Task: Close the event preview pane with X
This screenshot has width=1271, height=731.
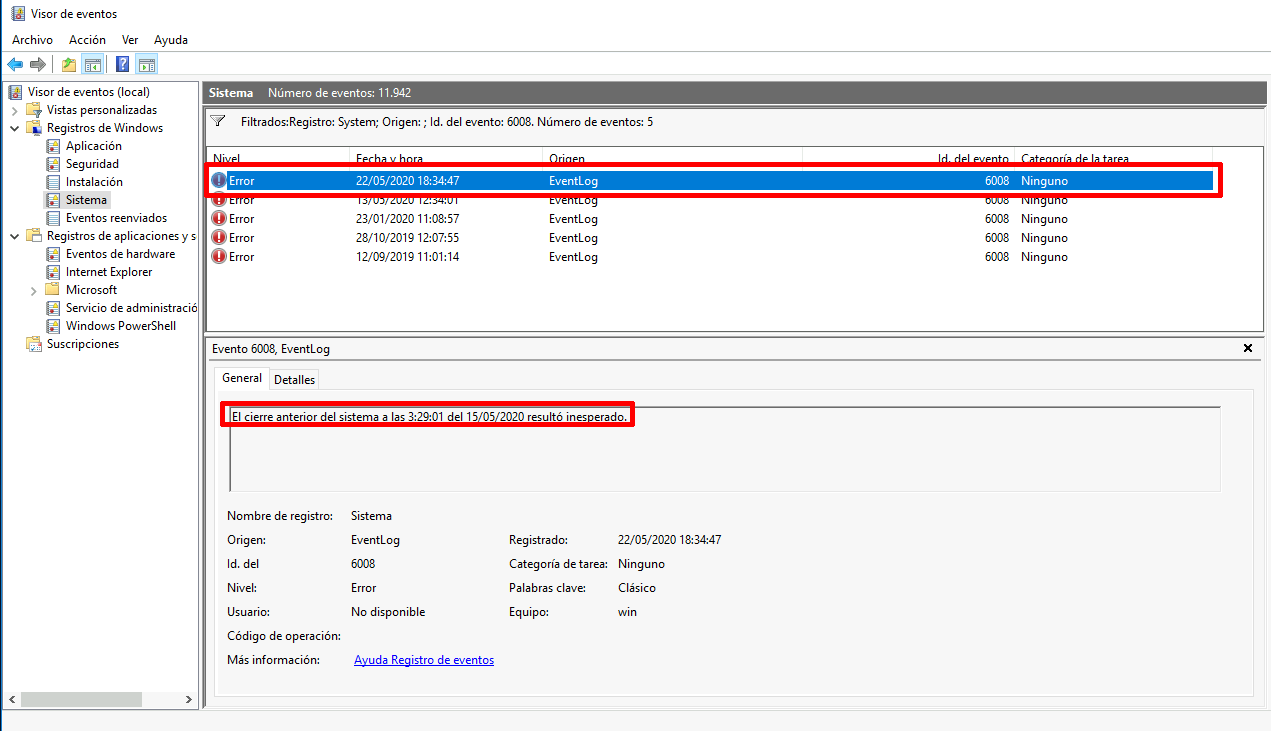Action: pos(1247,348)
